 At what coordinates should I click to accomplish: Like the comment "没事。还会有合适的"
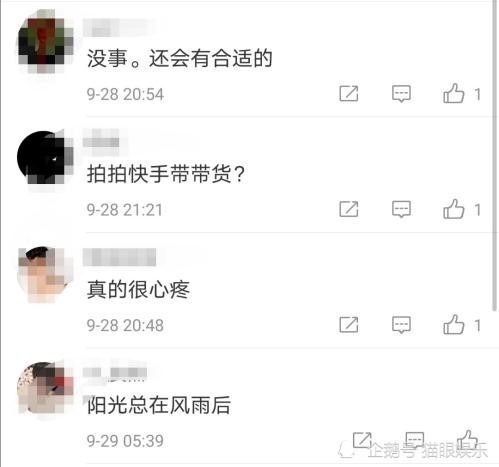pyautogui.click(x=453, y=93)
